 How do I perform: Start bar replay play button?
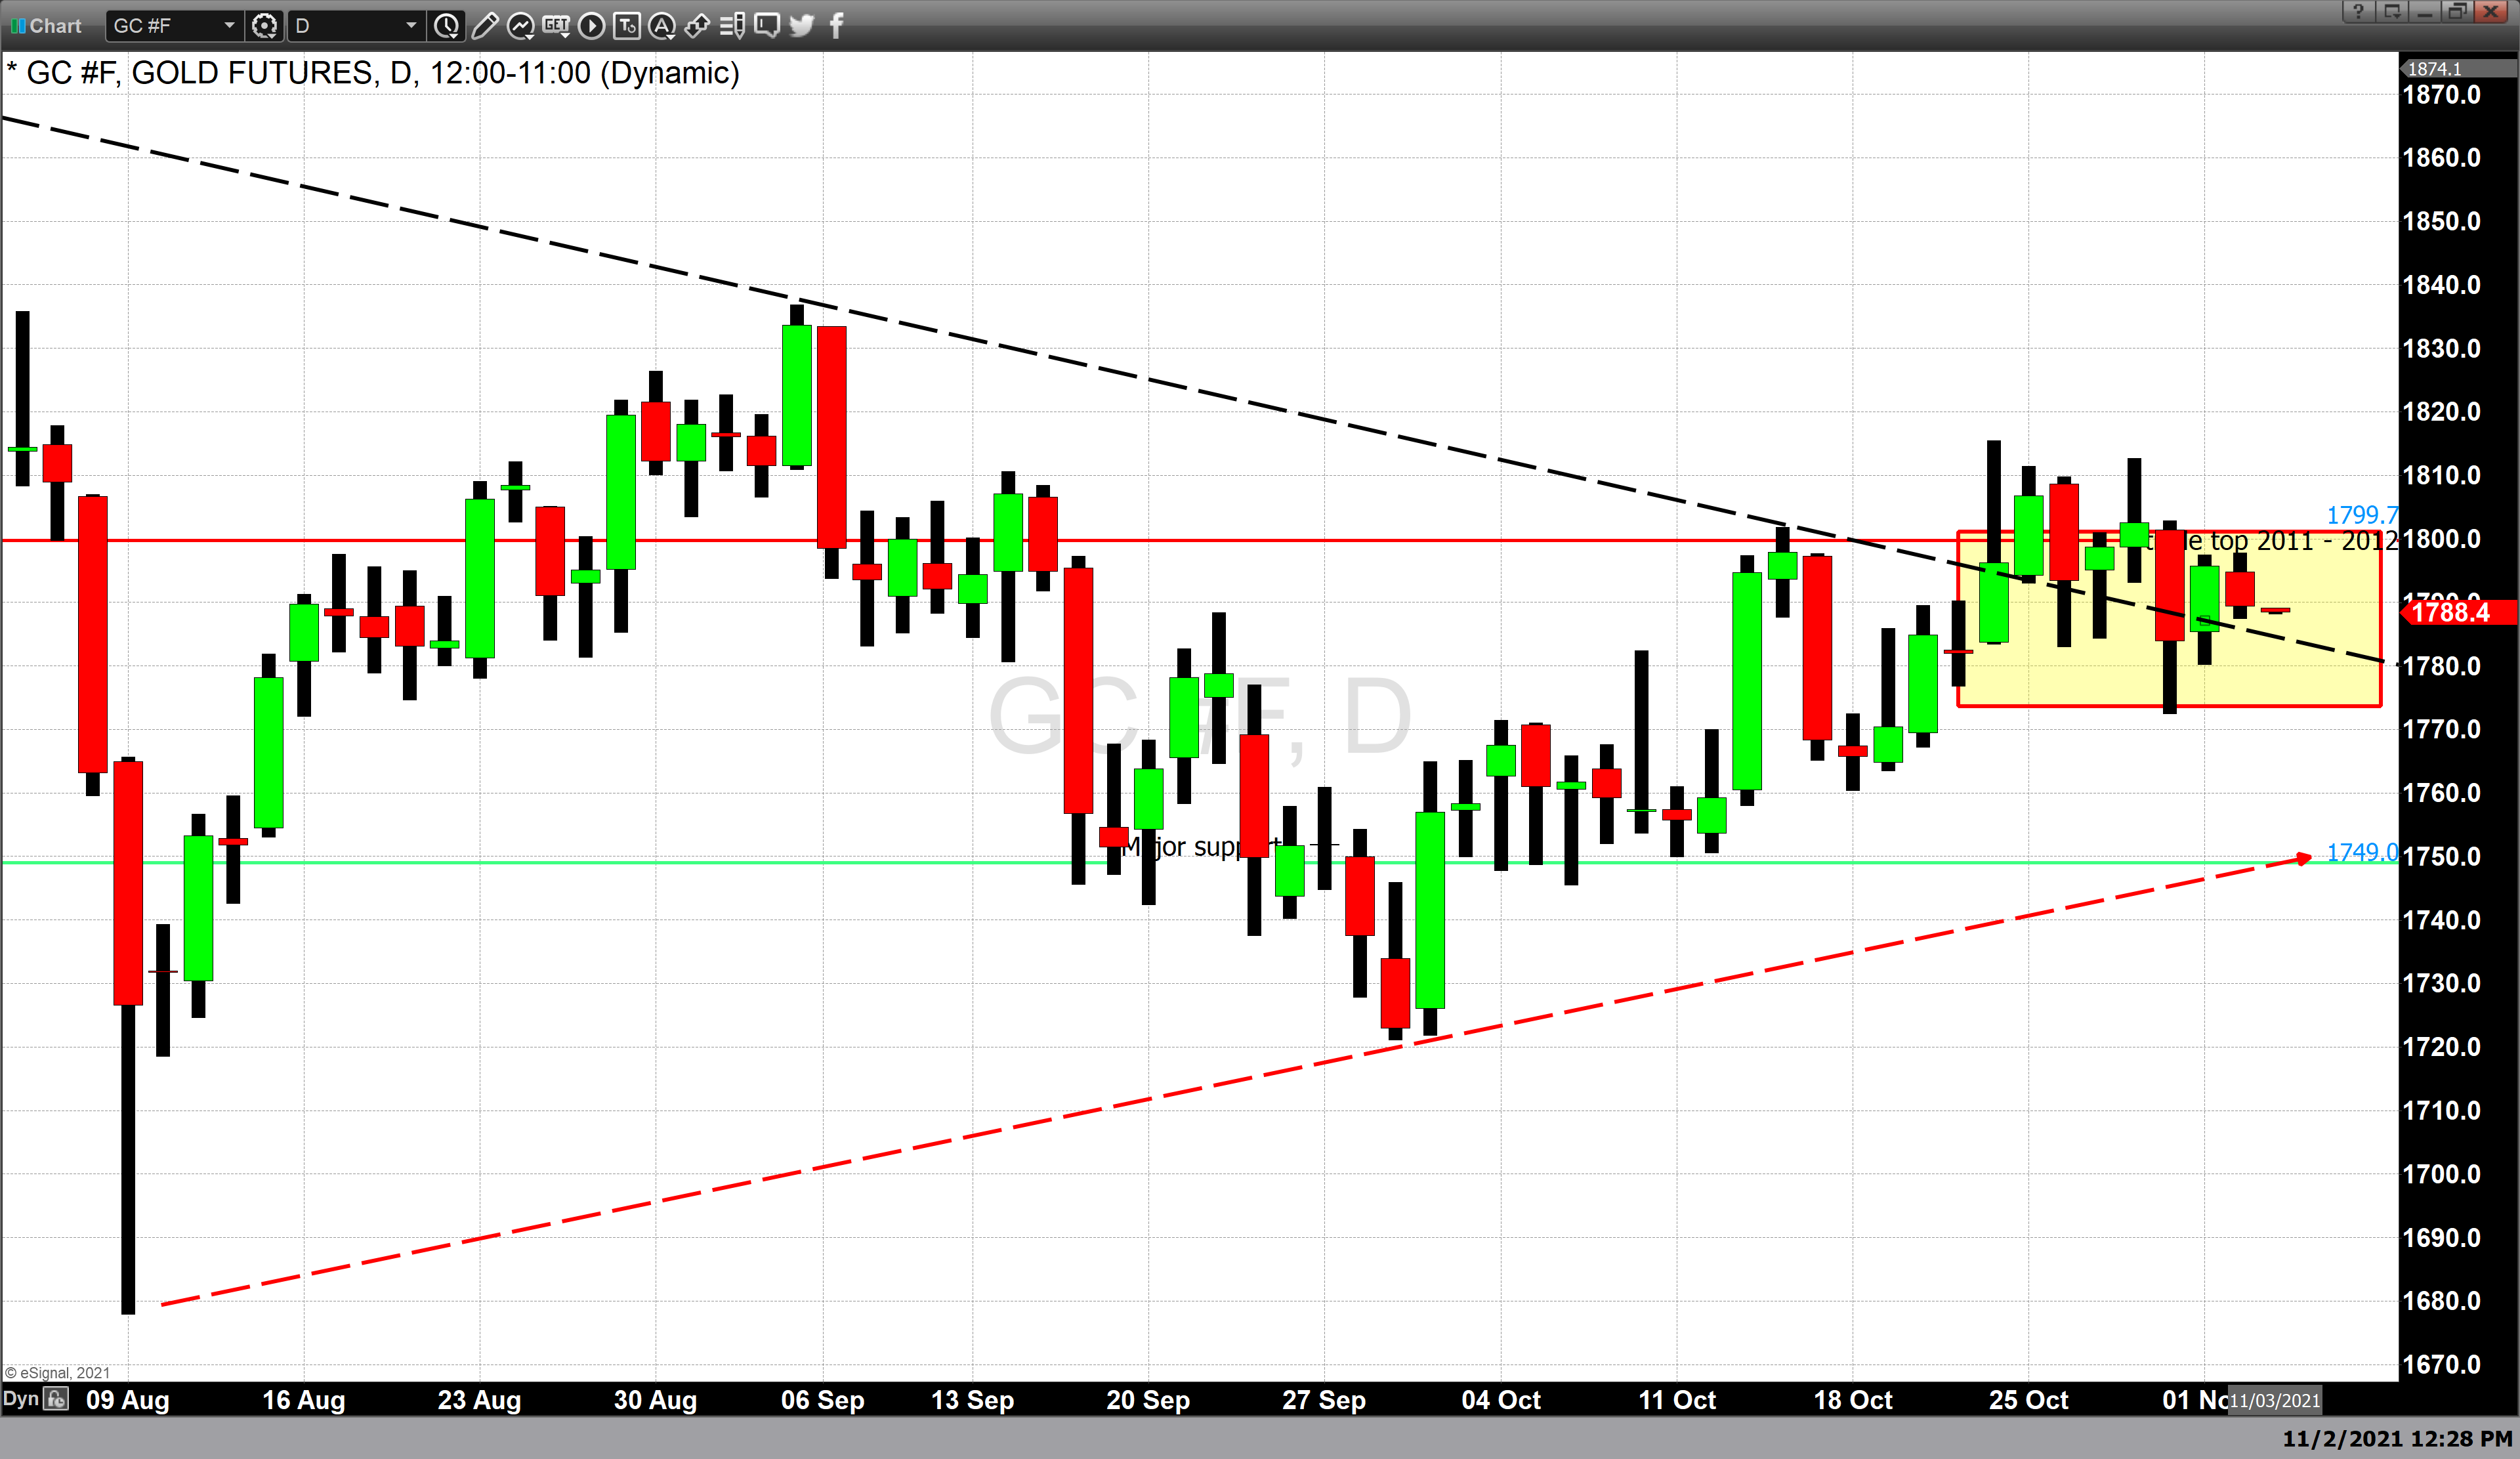[591, 26]
